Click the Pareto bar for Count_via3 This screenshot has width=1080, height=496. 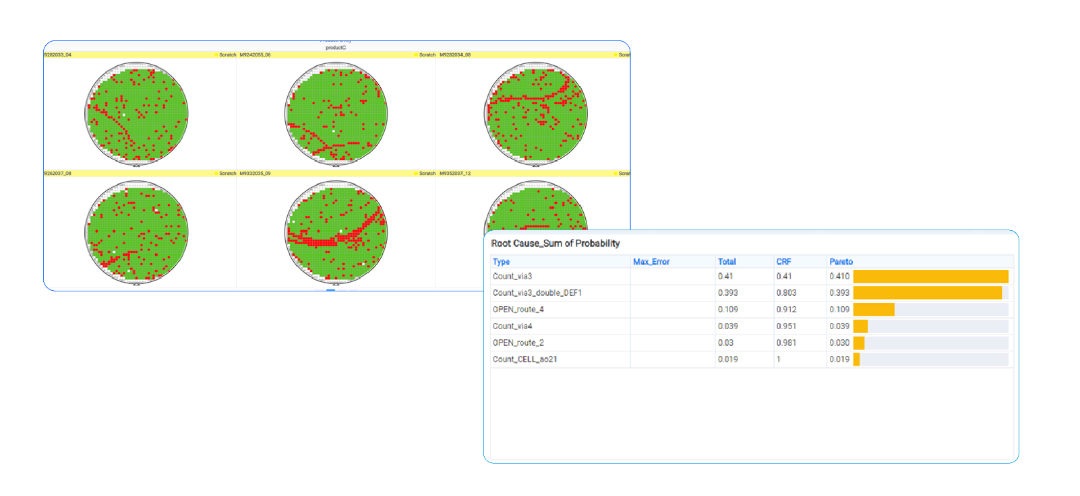(931, 276)
